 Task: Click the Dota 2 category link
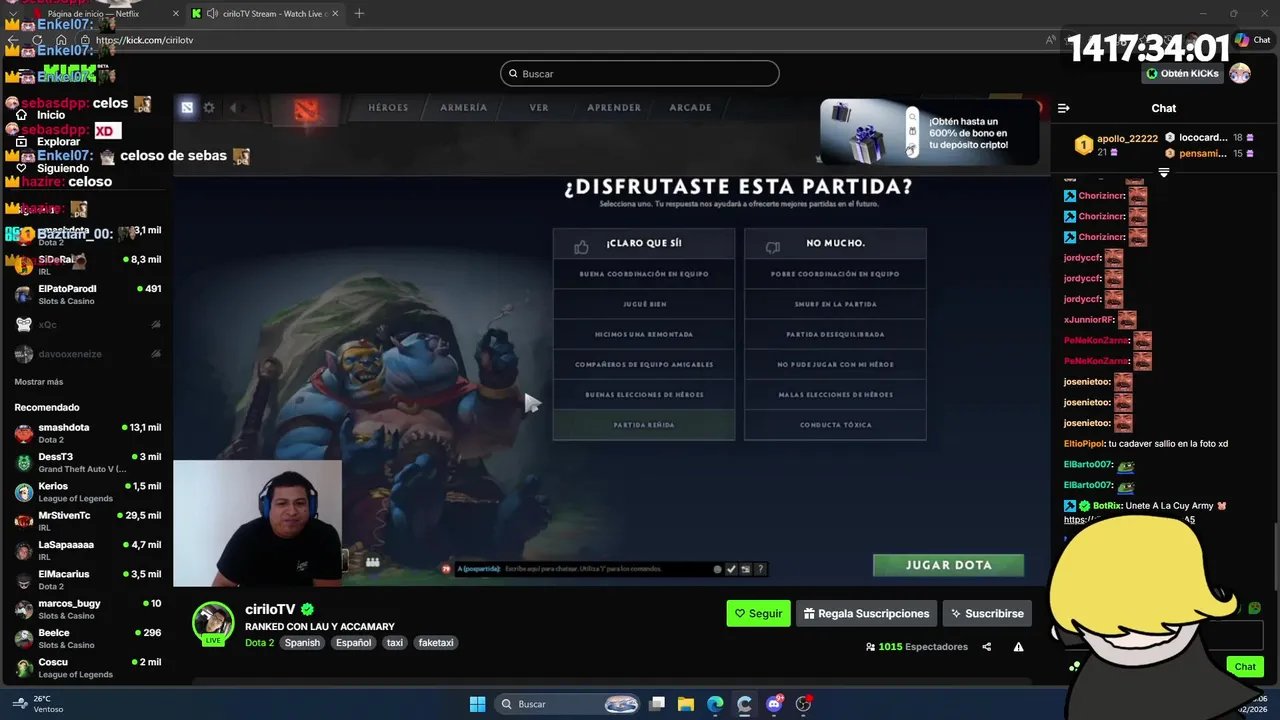pos(259,643)
